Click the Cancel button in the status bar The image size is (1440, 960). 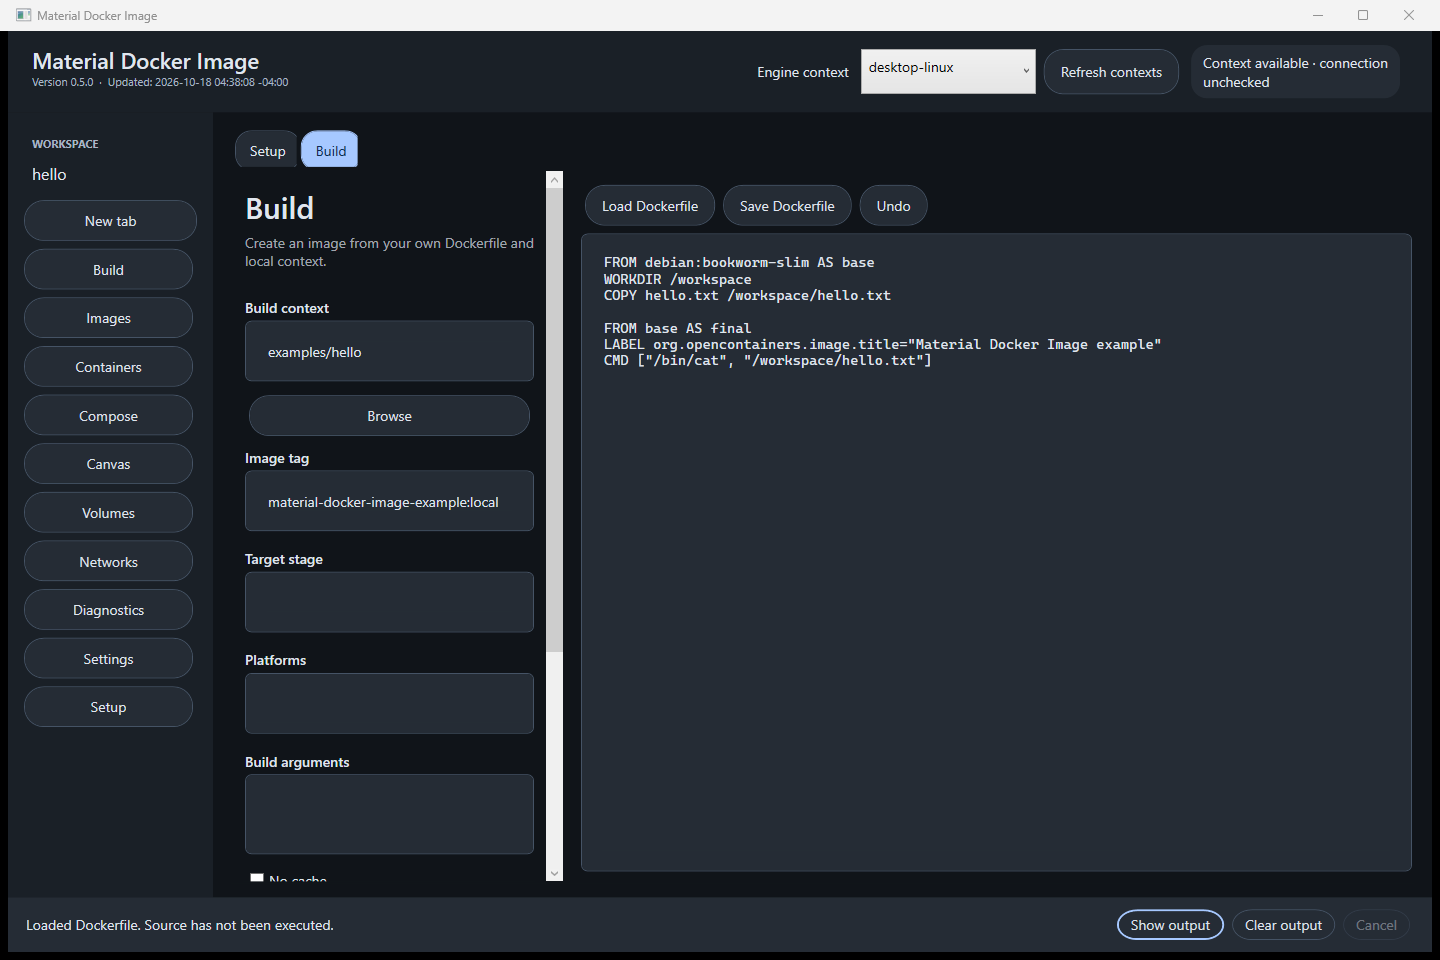[x=1376, y=925]
